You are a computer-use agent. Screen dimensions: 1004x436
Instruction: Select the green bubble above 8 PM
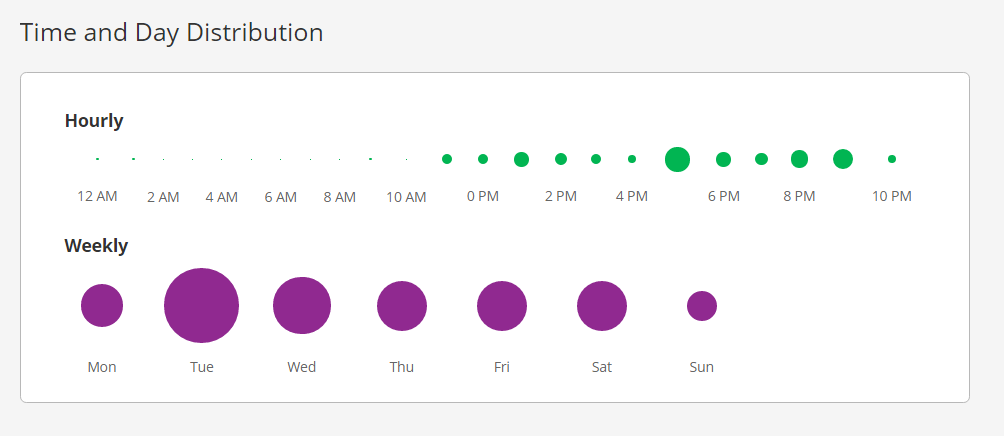(x=799, y=159)
